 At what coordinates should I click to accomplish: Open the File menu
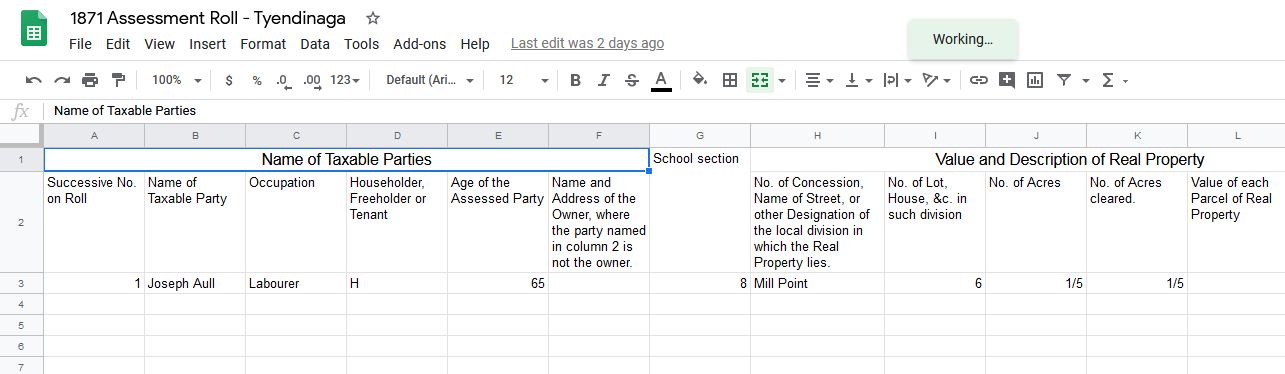80,44
